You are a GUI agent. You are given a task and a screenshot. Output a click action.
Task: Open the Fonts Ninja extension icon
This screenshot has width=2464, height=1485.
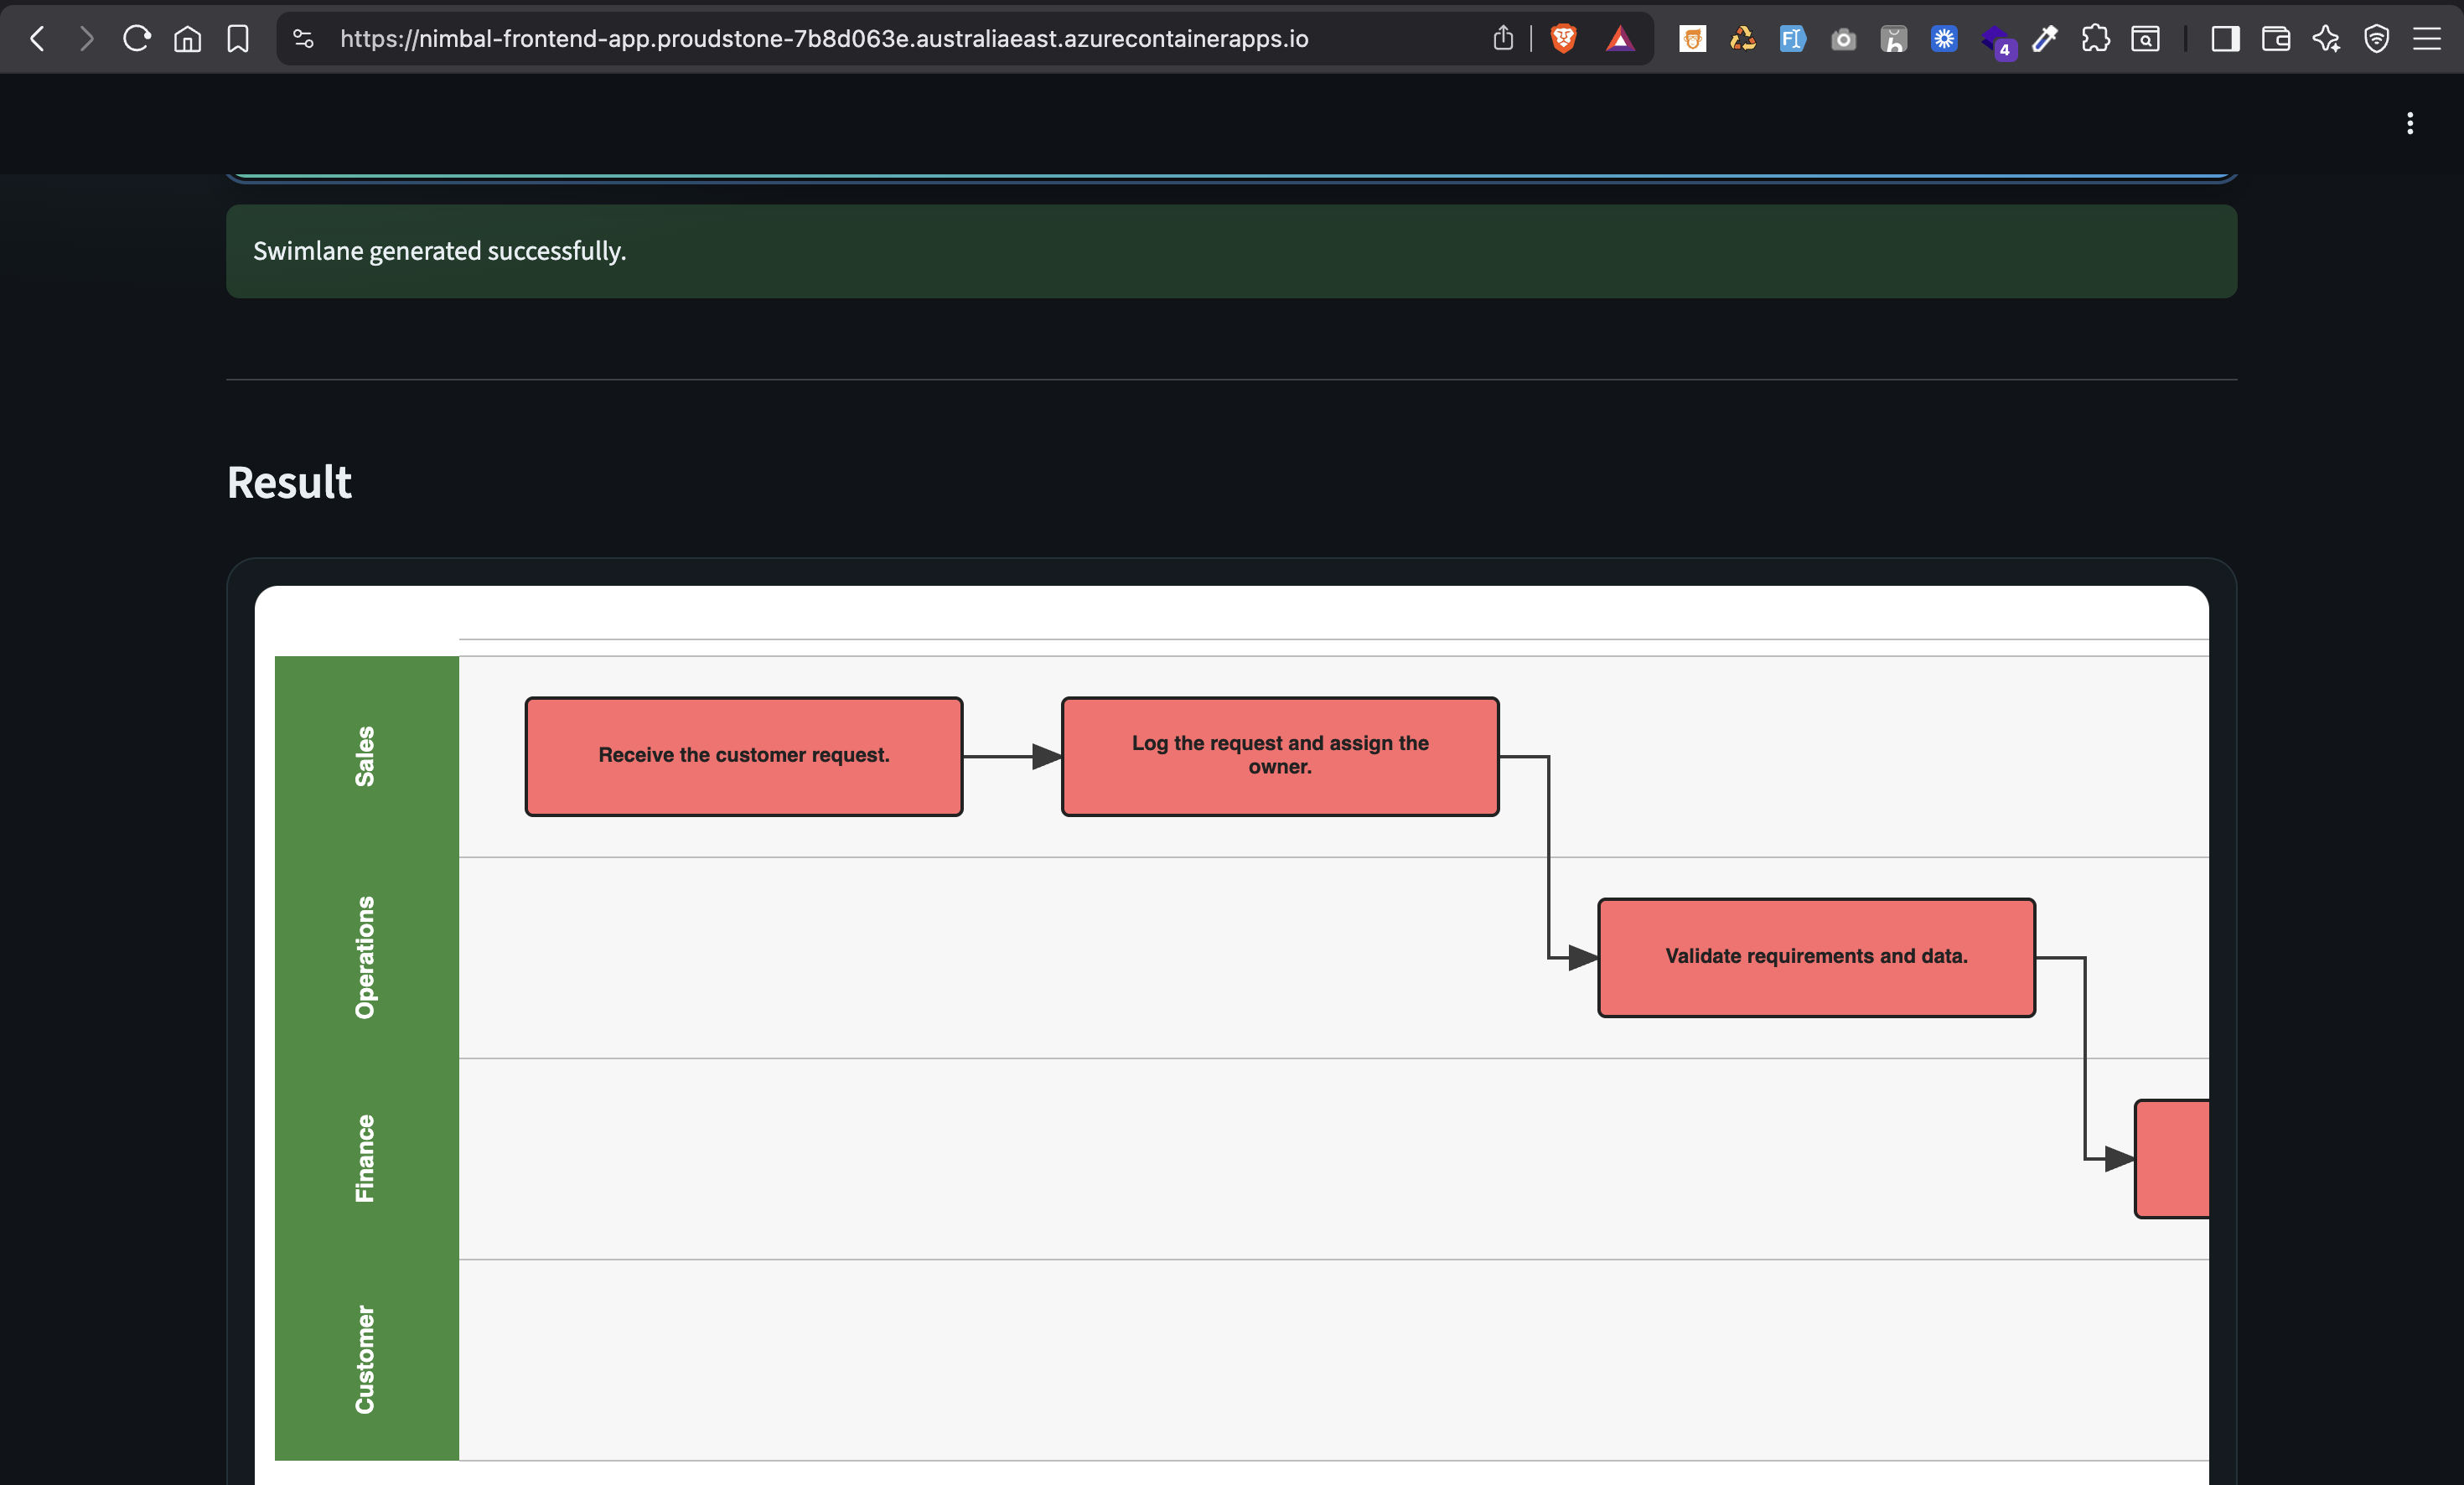coord(1792,38)
